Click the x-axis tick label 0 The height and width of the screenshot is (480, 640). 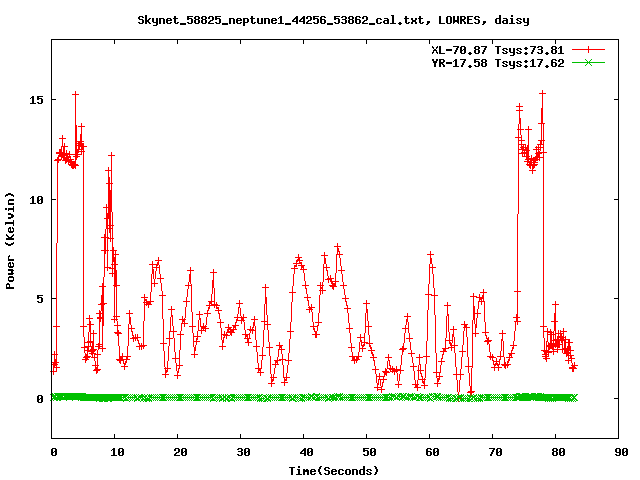click(x=54, y=452)
